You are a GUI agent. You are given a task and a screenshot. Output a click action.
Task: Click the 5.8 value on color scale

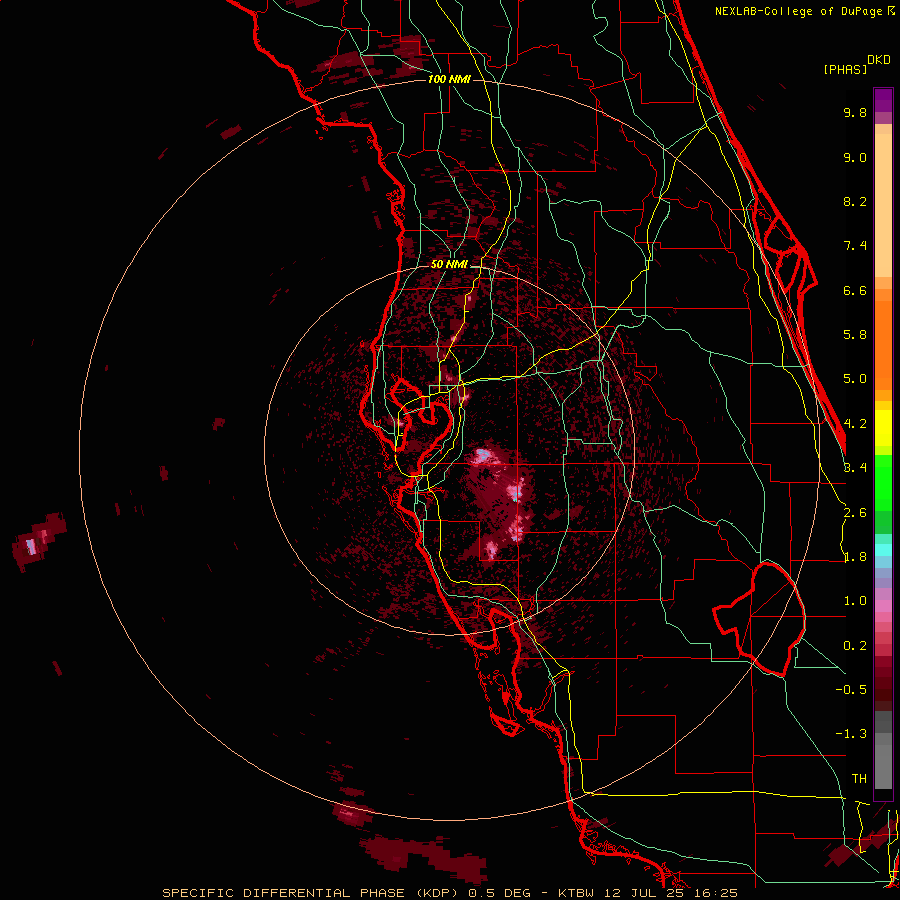pos(855,335)
